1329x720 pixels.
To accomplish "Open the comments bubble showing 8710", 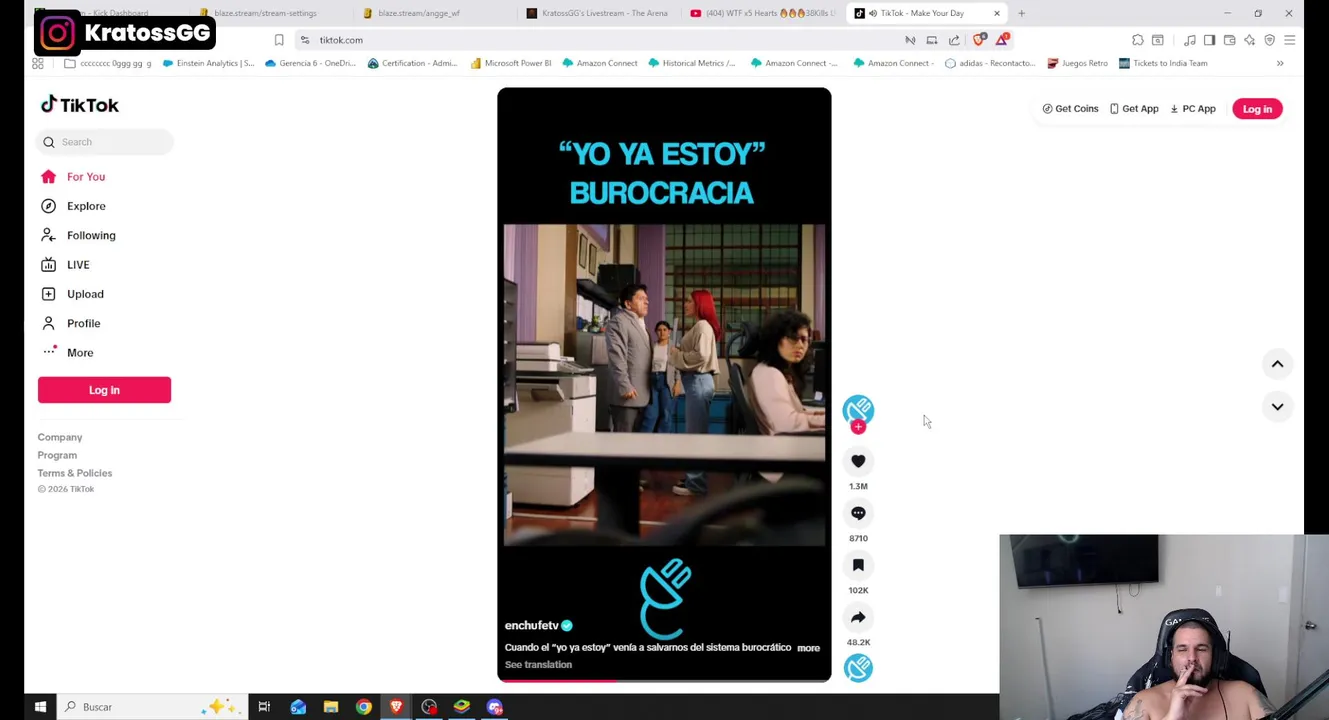I will pos(858,513).
